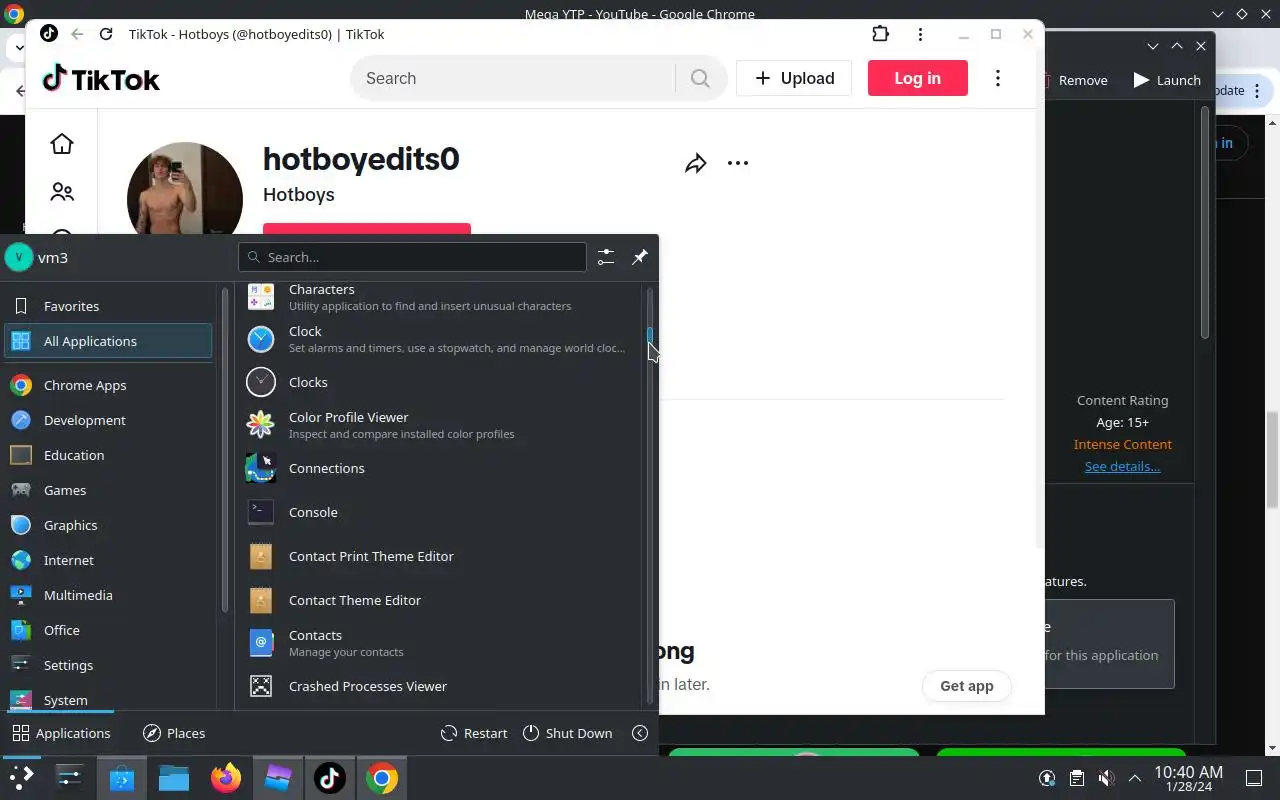Open the Multimedia category
This screenshot has height=800, width=1280.
click(x=108, y=595)
